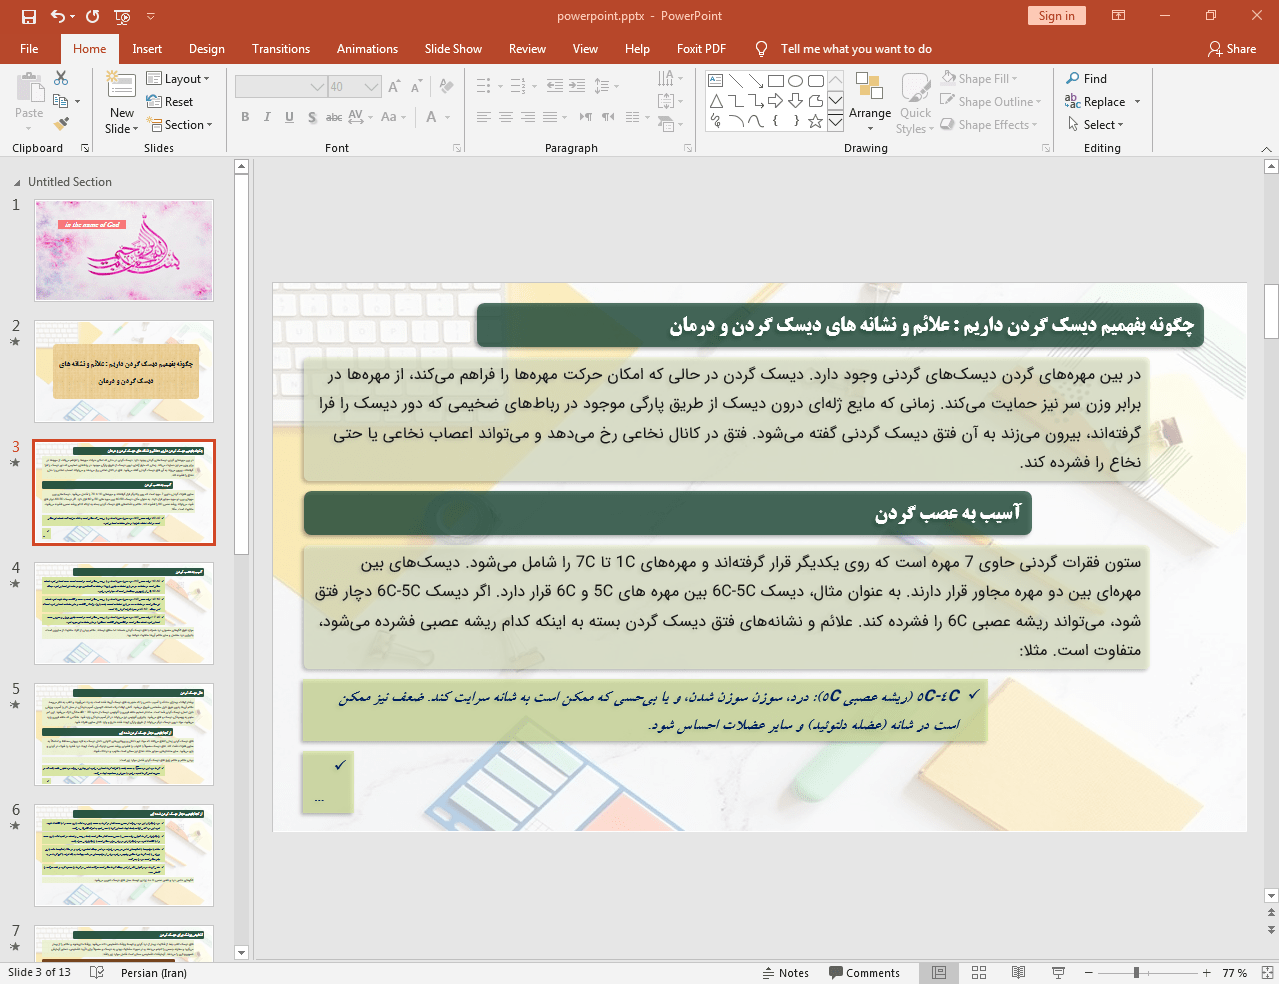Click the Format Painter brush icon
This screenshot has height=984, width=1279.
click(x=61, y=124)
